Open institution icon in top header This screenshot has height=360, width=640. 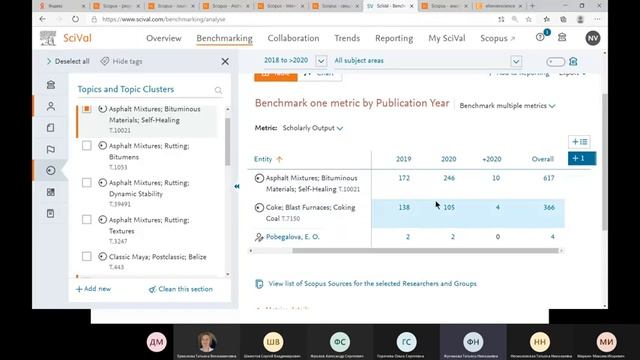pyautogui.click(x=562, y=38)
